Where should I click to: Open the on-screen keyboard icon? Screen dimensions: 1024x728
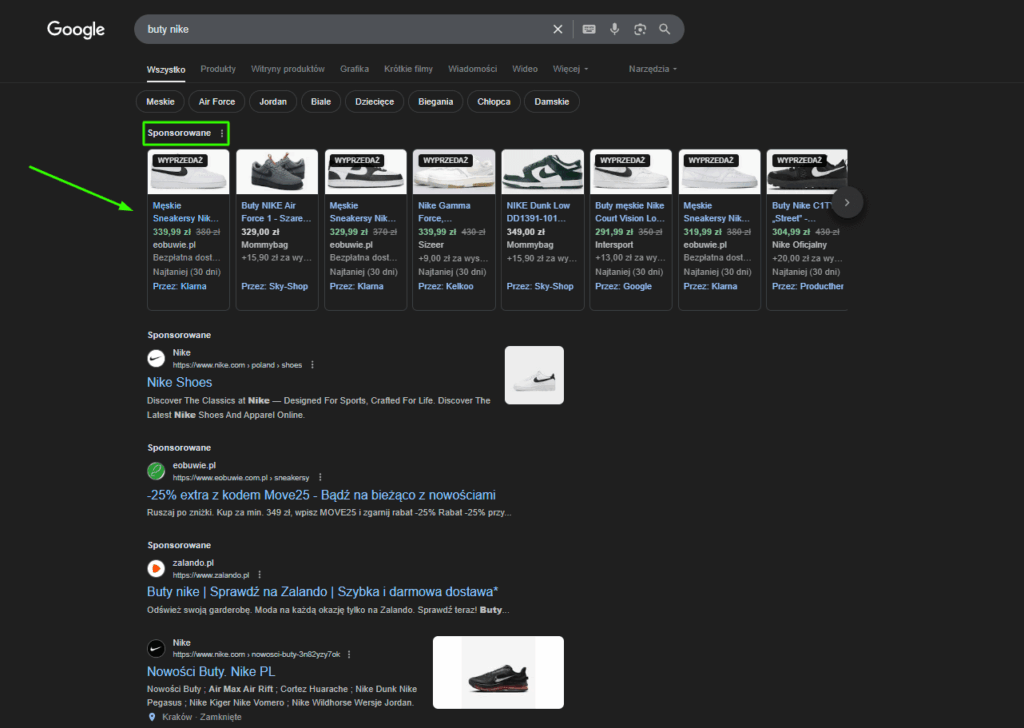coord(589,29)
